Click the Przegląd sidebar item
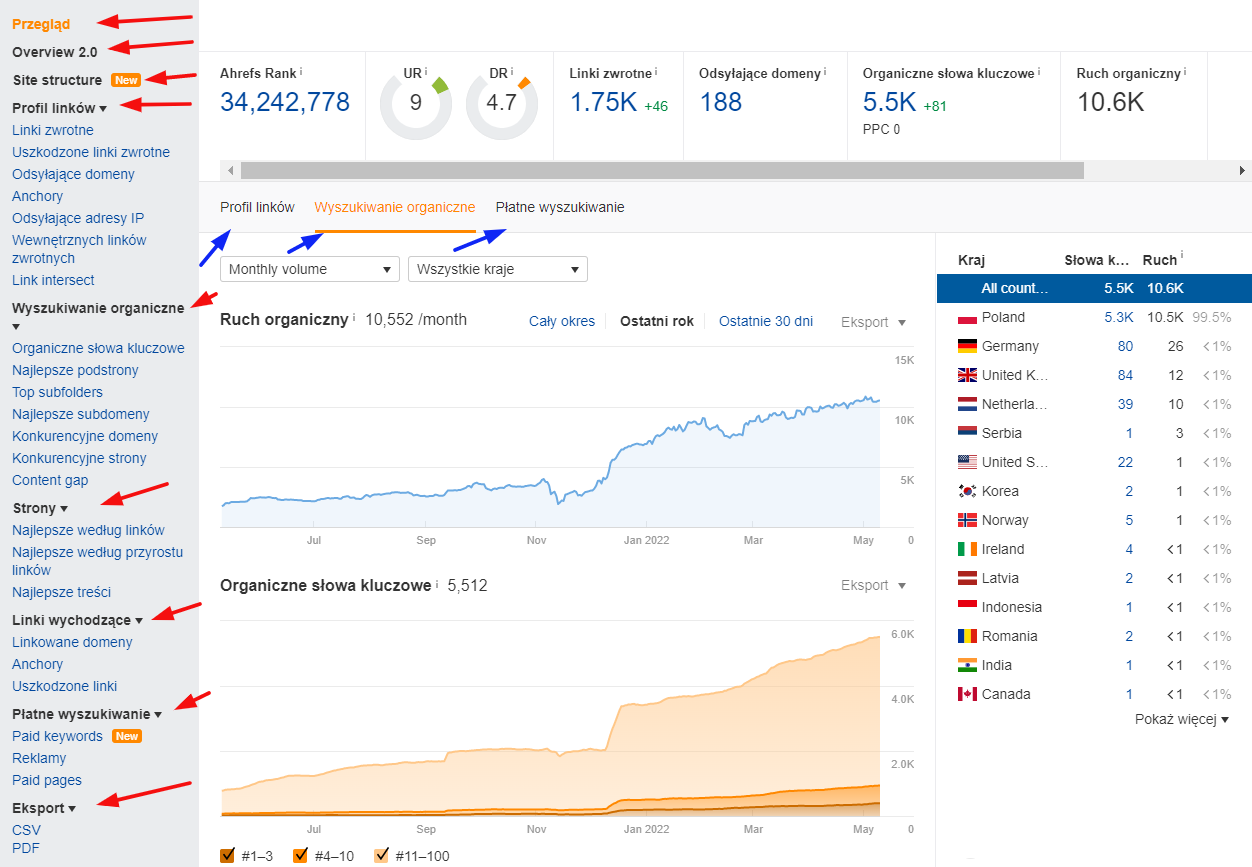1252x867 pixels. (x=41, y=24)
